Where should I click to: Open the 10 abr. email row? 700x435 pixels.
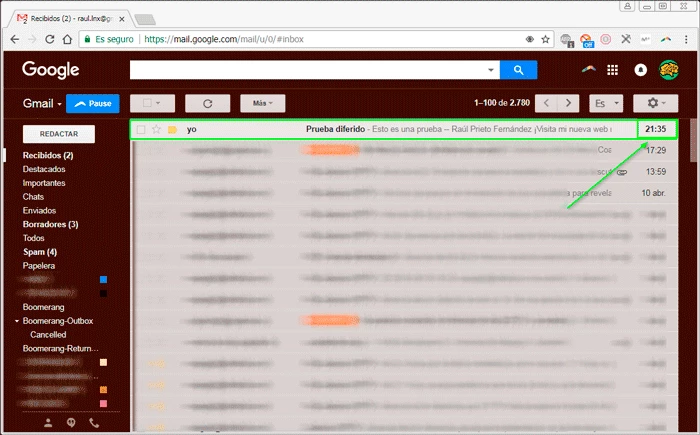(x=404, y=193)
